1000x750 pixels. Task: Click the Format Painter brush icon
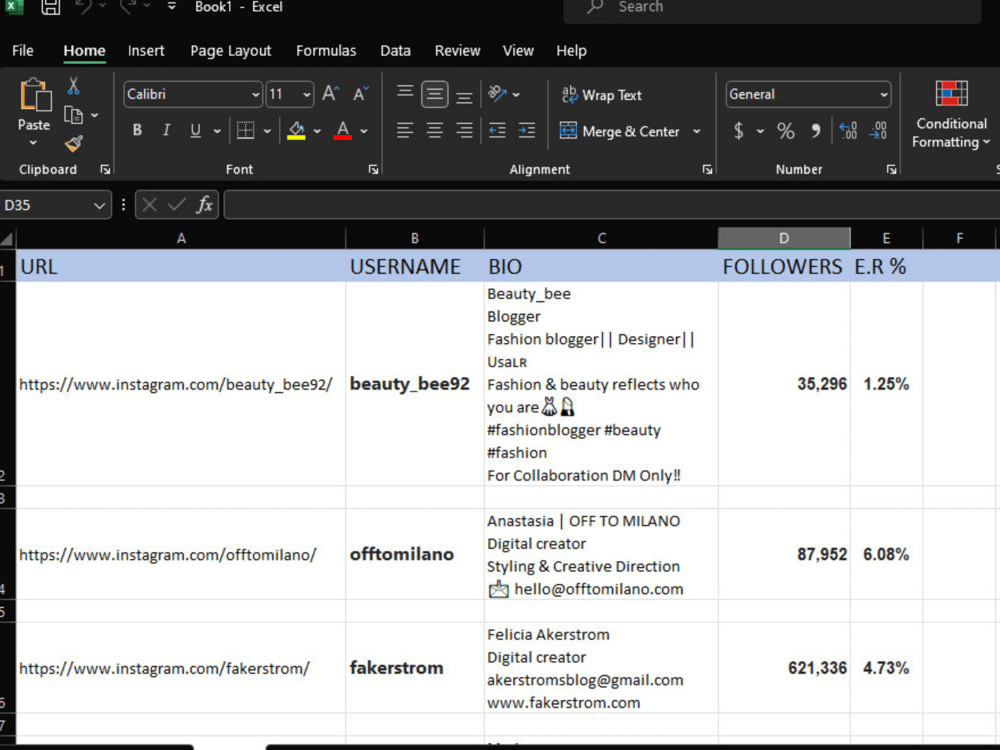click(x=73, y=143)
